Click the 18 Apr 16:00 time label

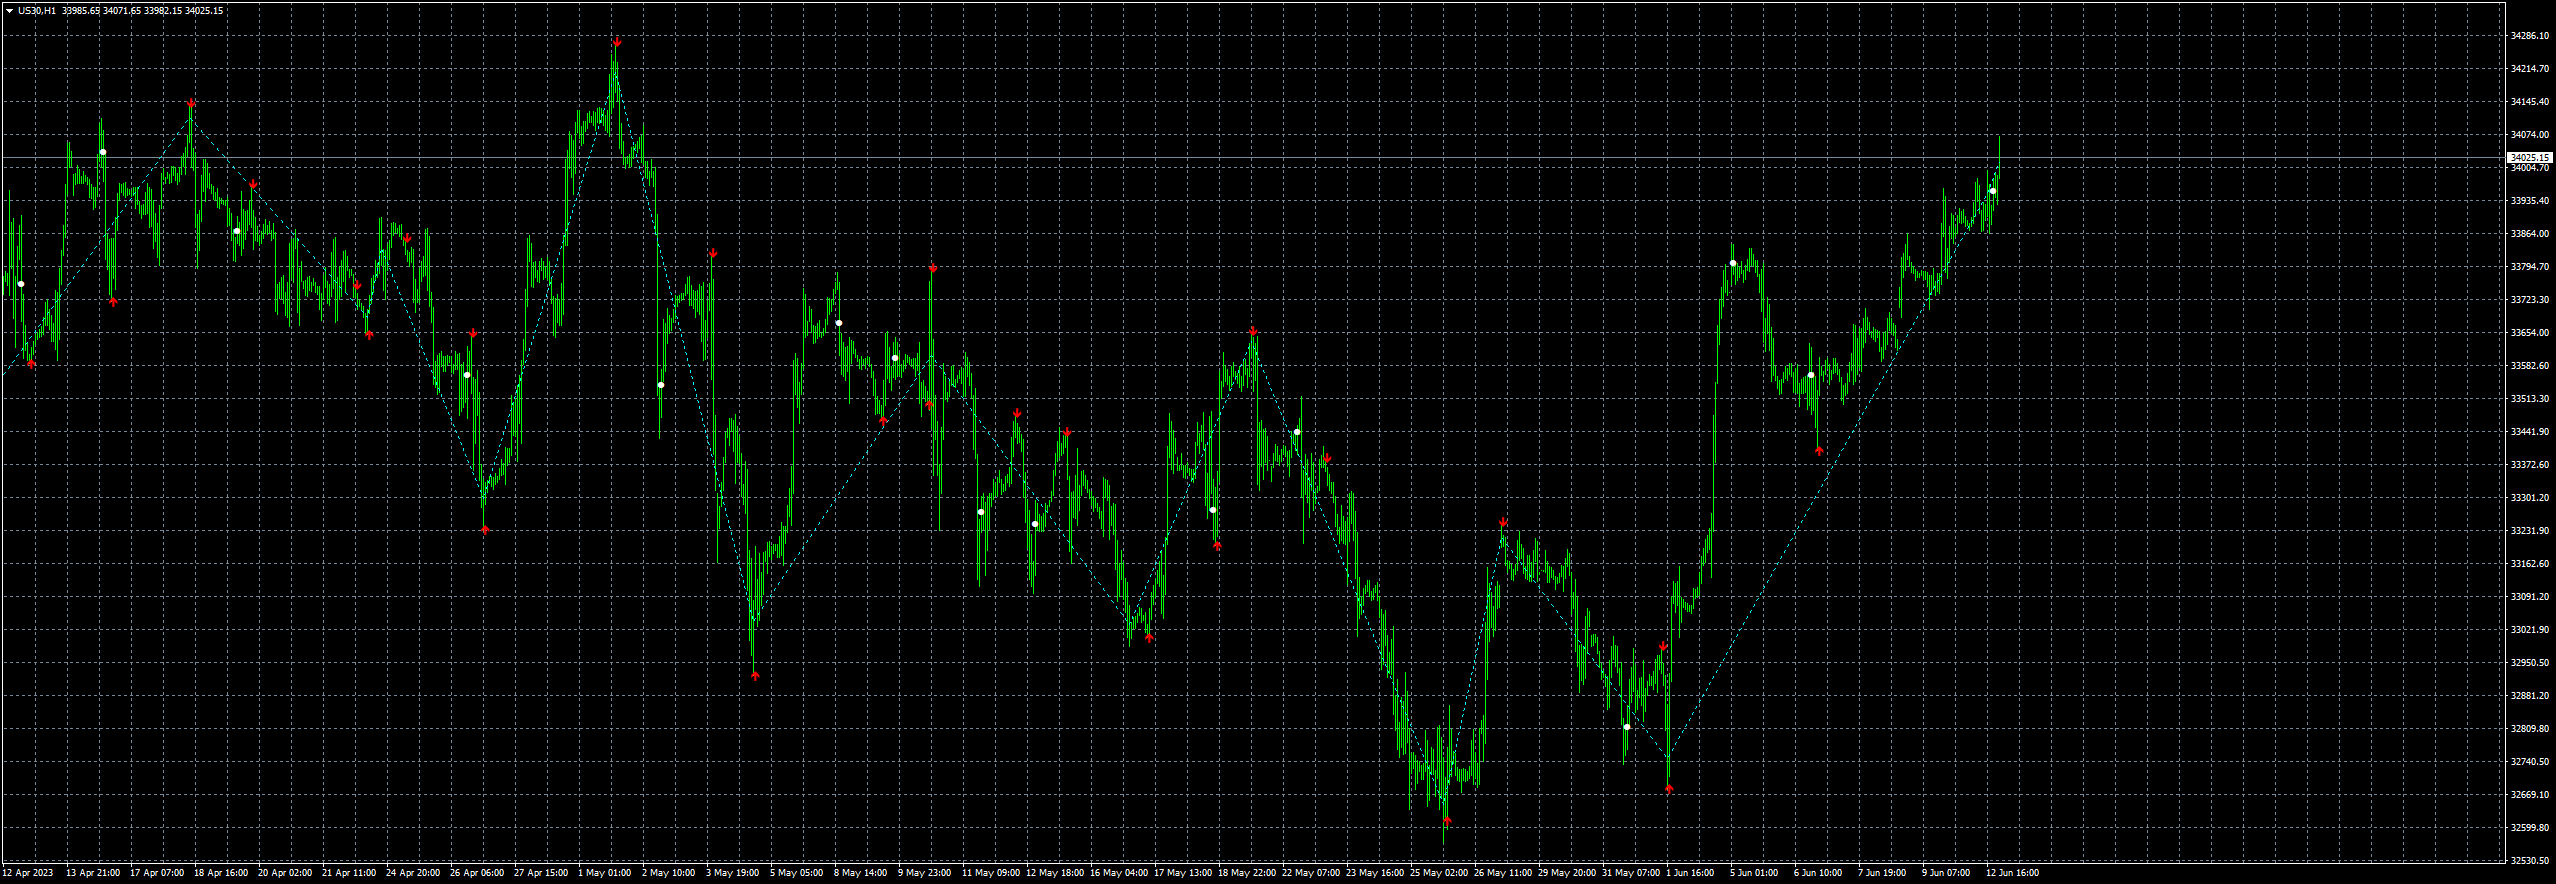tap(221, 873)
